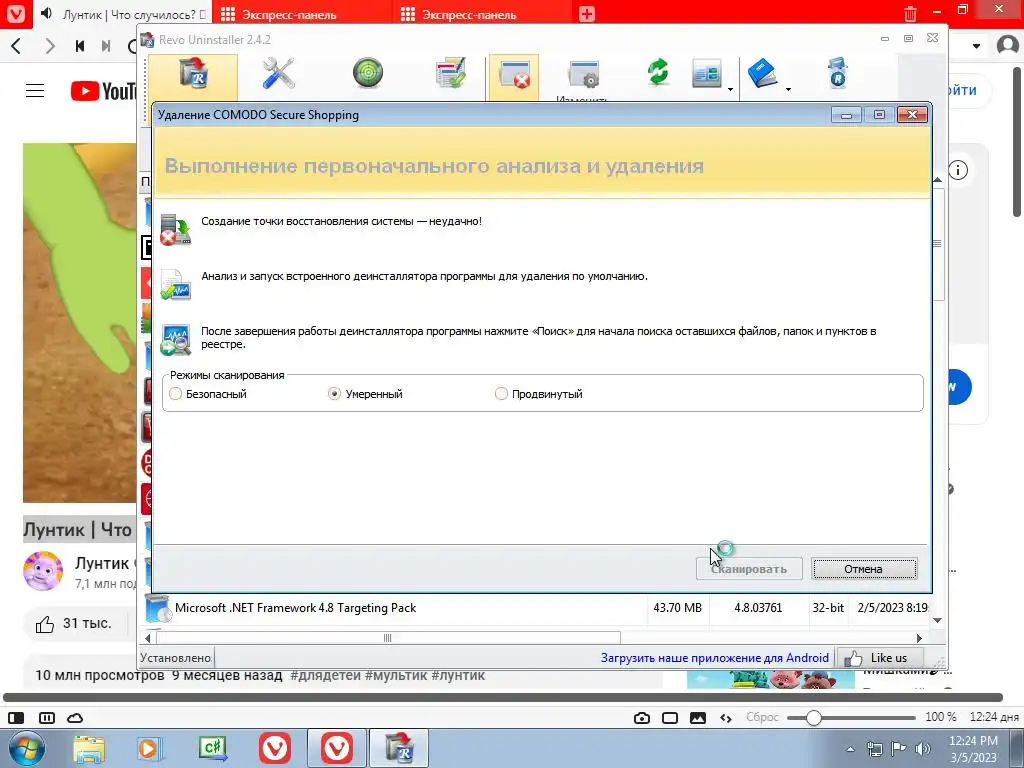Screen dimensions: 1024x768
Task: Click the info circle icon on YouTube page
Action: point(958,170)
